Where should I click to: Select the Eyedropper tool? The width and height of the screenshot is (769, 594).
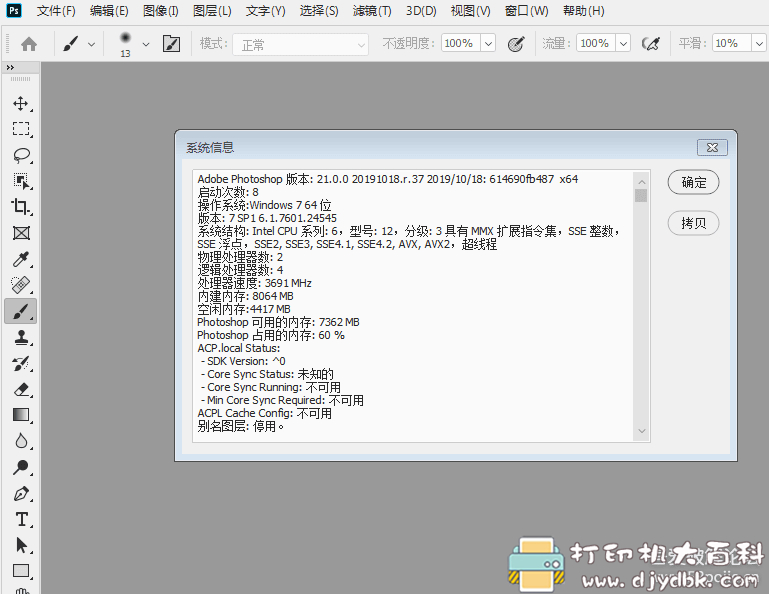(21, 259)
